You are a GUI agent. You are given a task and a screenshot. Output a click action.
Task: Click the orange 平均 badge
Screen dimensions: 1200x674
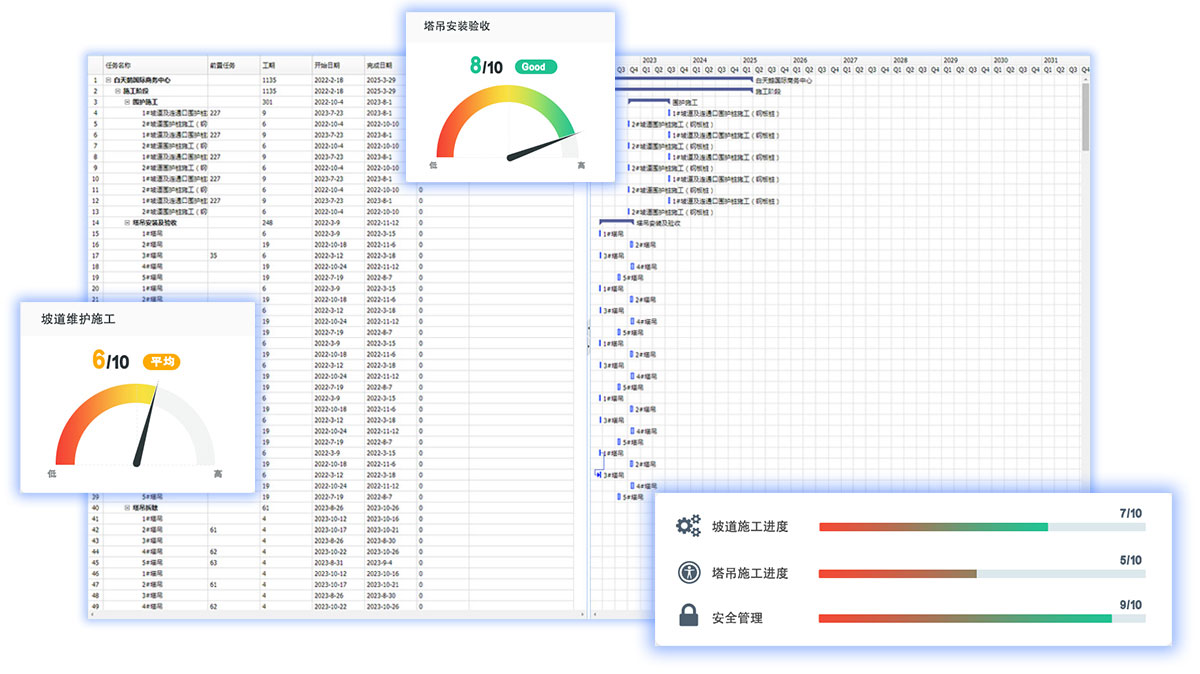point(162,362)
